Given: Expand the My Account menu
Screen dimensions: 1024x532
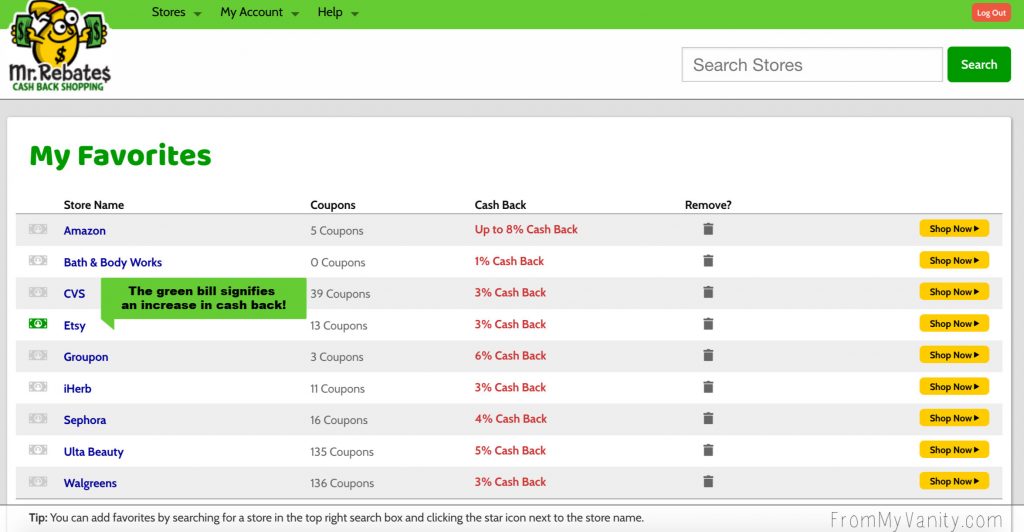Looking at the screenshot, I should pyautogui.click(x=259, y=12).
